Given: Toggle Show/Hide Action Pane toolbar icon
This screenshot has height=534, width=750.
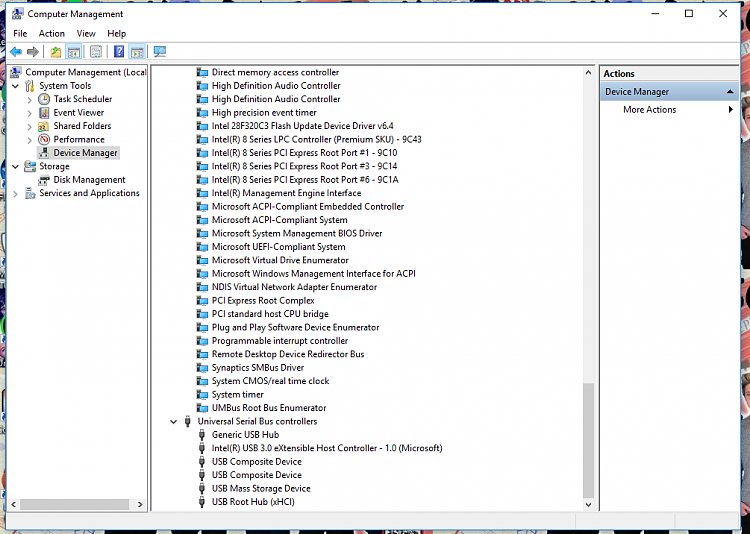Looking at the screenshot, I should tap(137, 52).
